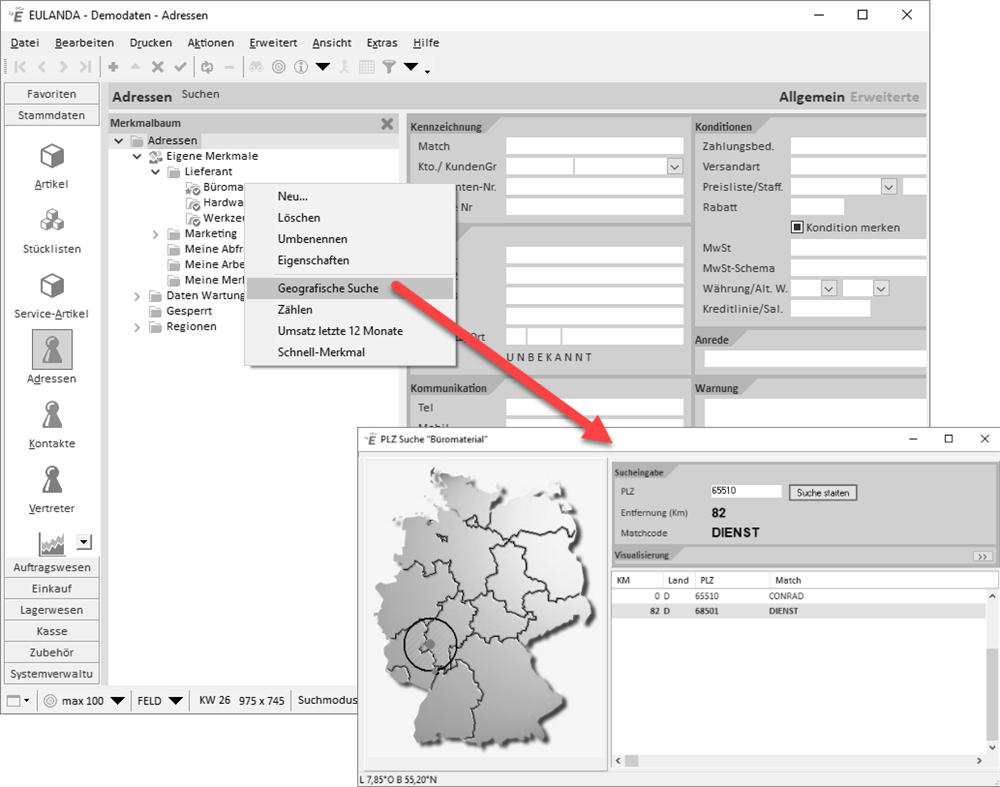Open the Aktionen menu

pyautogui.click(x=210, y=43)
